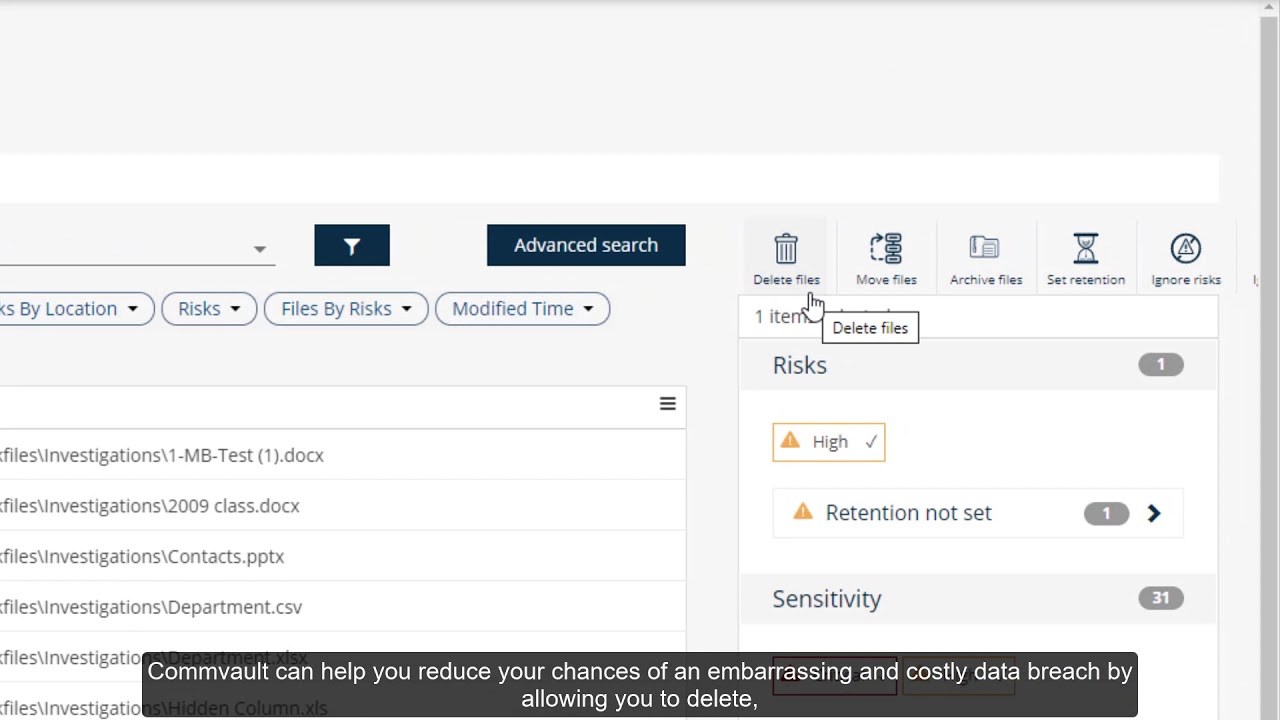This screenshot has width=1280, height=720.
Task: Expand Retention not set chevron arrow
Action: tap(1154, 513)
